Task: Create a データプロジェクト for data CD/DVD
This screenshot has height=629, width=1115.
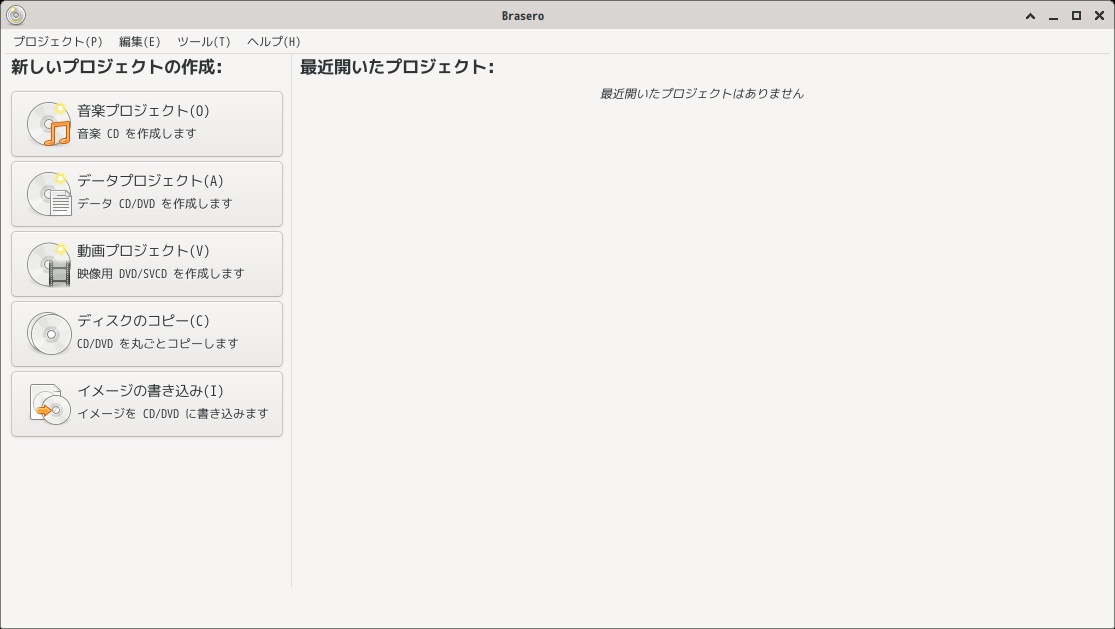Action: [x=147, y=193]
